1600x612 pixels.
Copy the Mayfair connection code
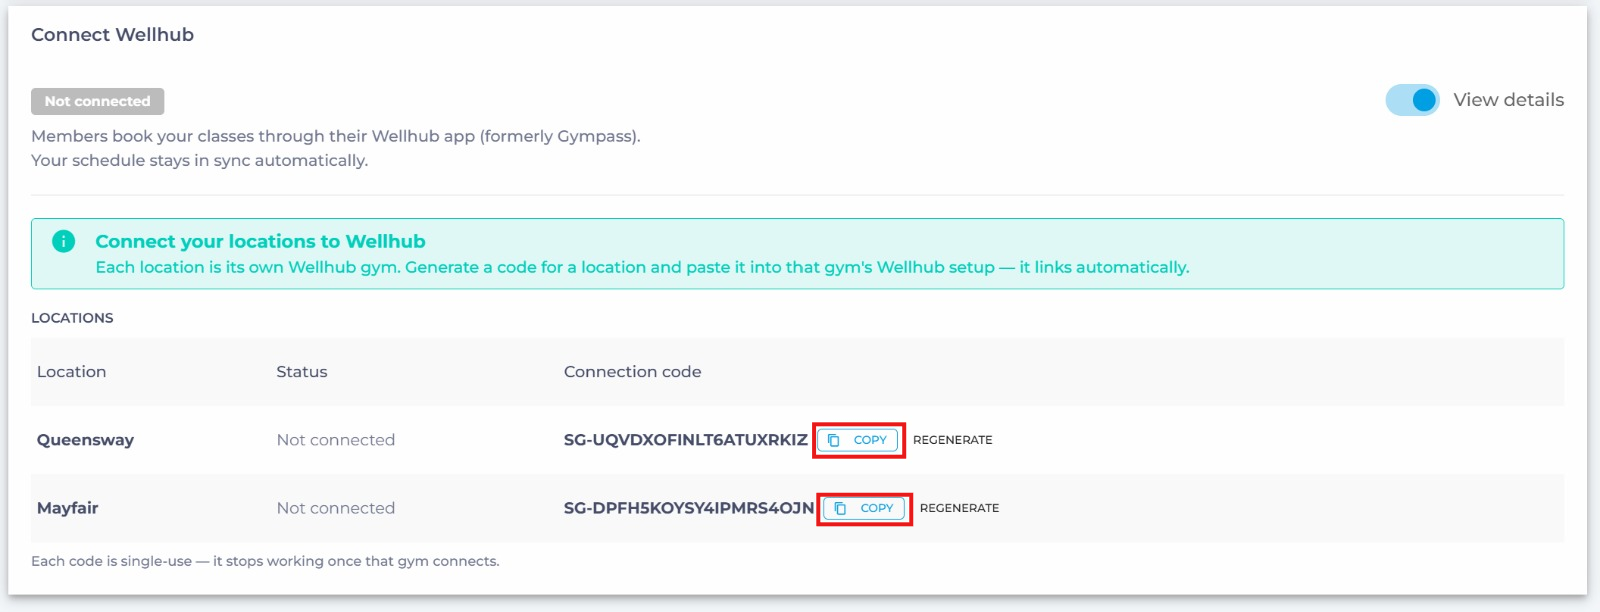pyautogui.click(x=865, y=508)
